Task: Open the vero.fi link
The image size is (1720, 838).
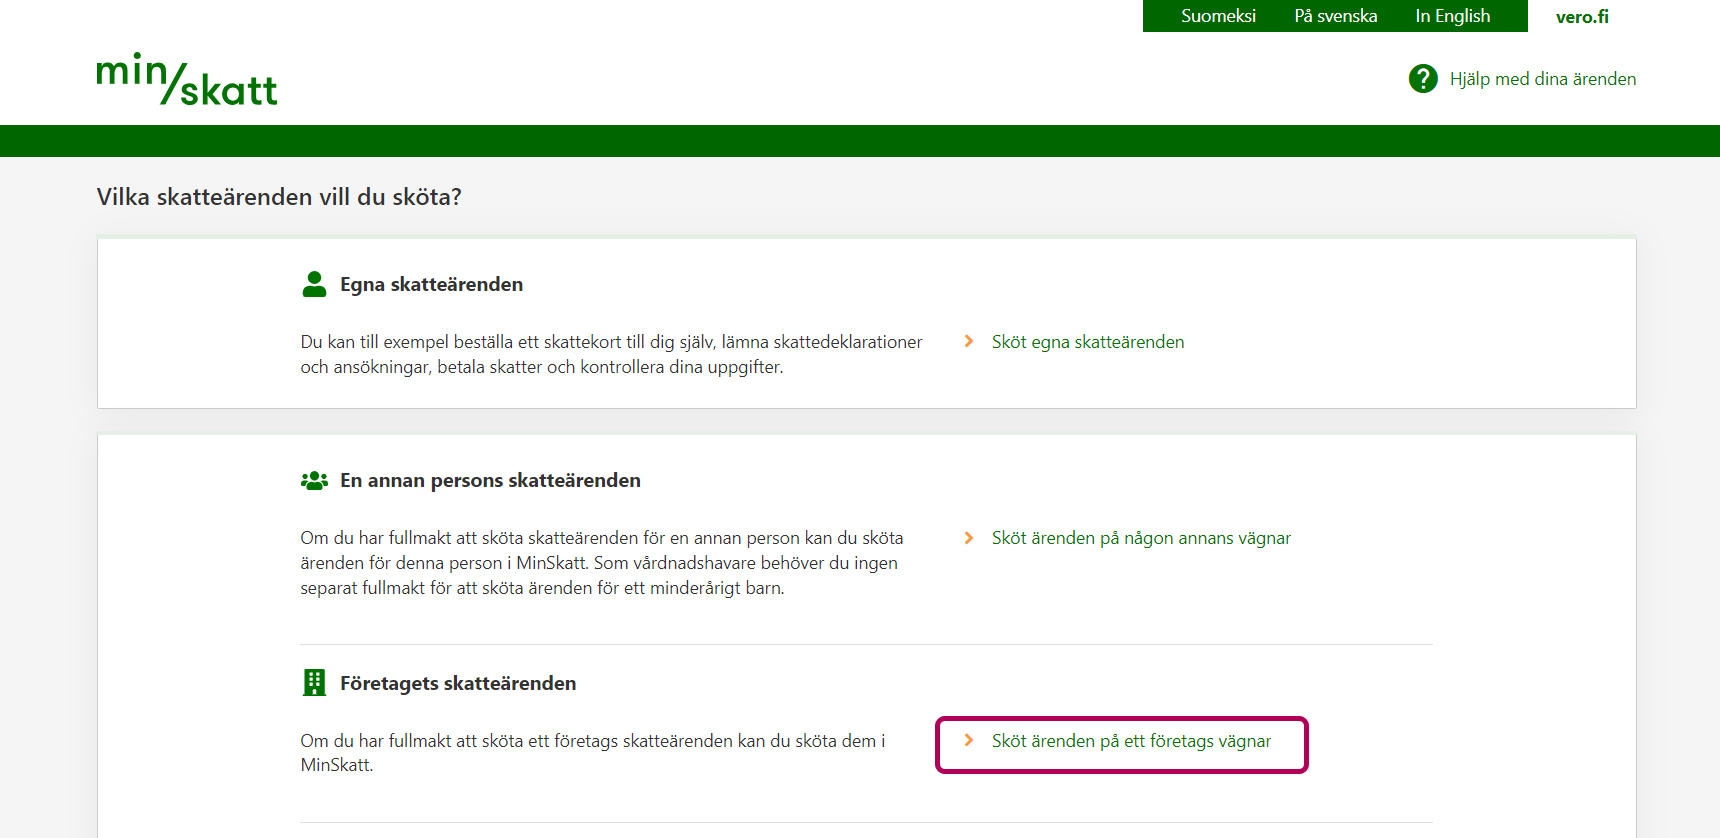Action: (x=1582, y=16)
